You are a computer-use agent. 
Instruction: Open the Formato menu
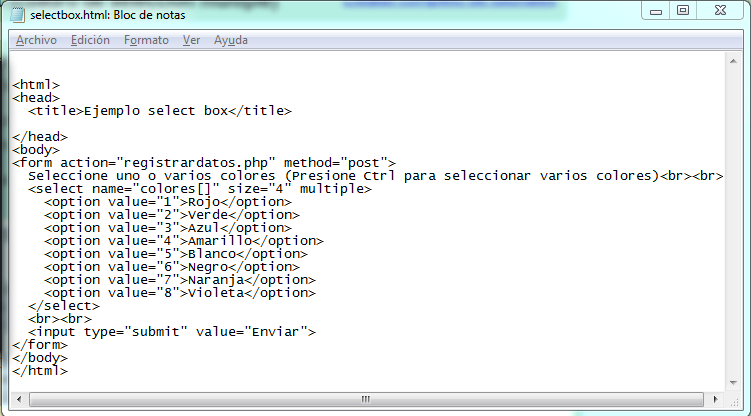point(146,40)
